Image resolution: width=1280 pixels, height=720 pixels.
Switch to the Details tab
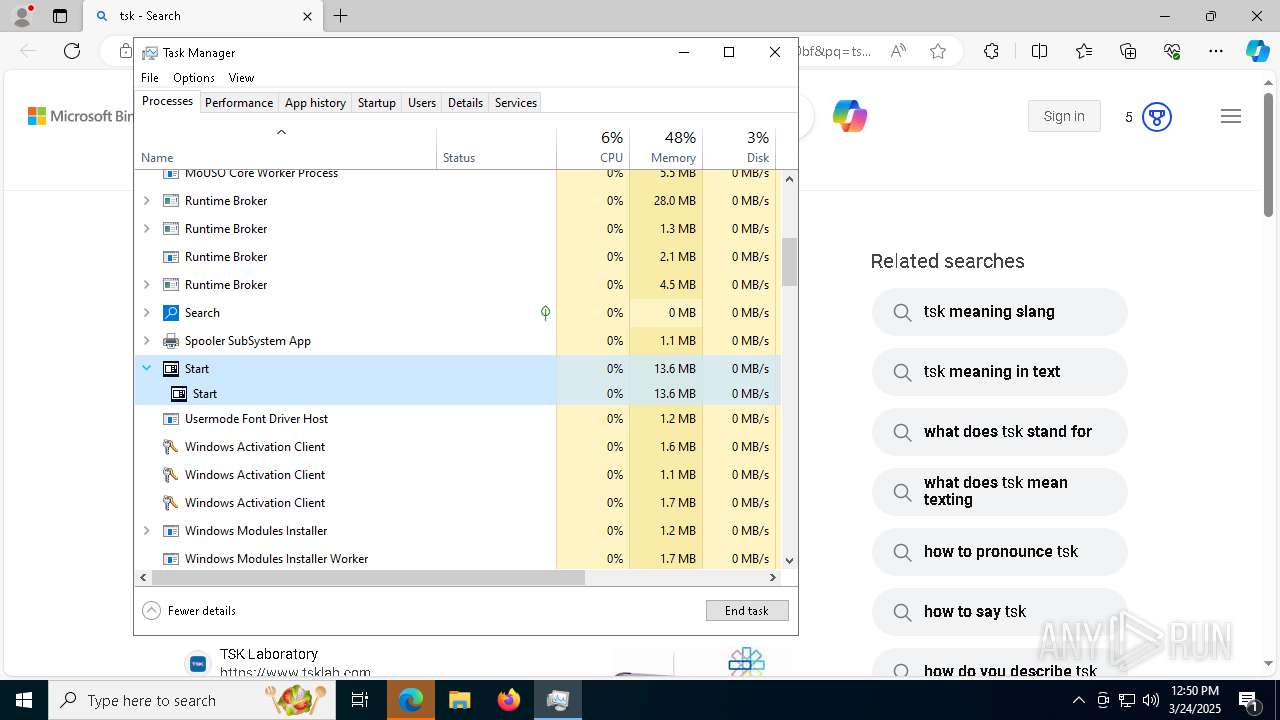465,103
